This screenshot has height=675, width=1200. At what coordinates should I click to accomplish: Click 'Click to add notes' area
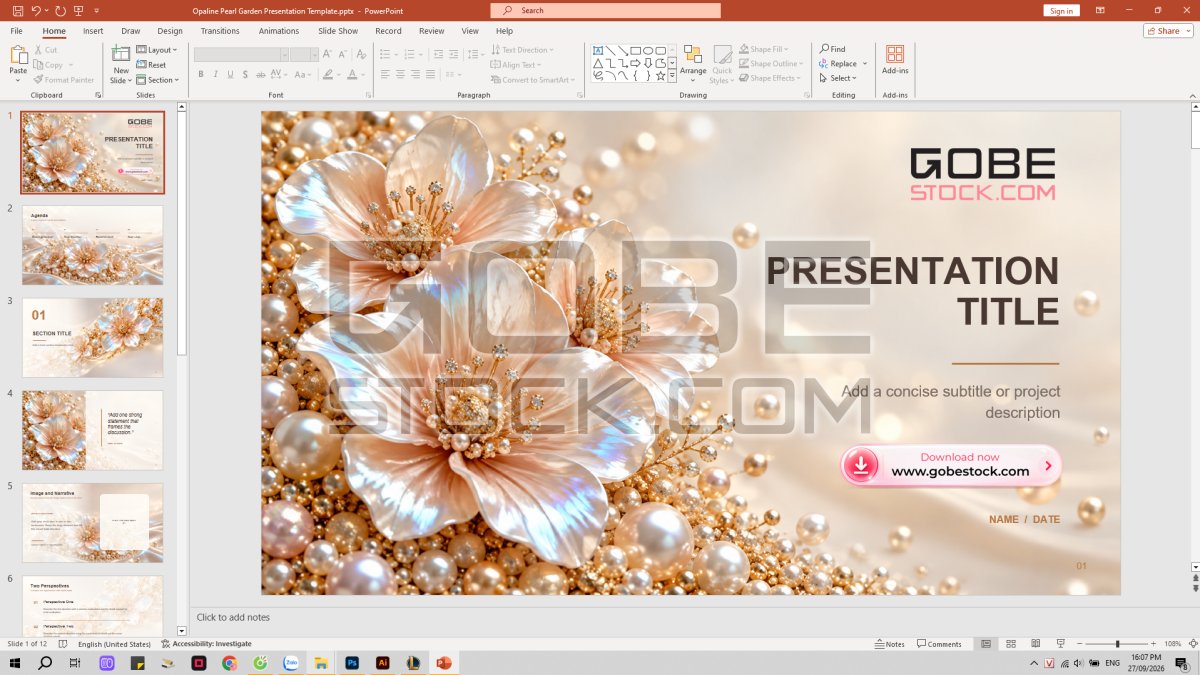point(233,618)
